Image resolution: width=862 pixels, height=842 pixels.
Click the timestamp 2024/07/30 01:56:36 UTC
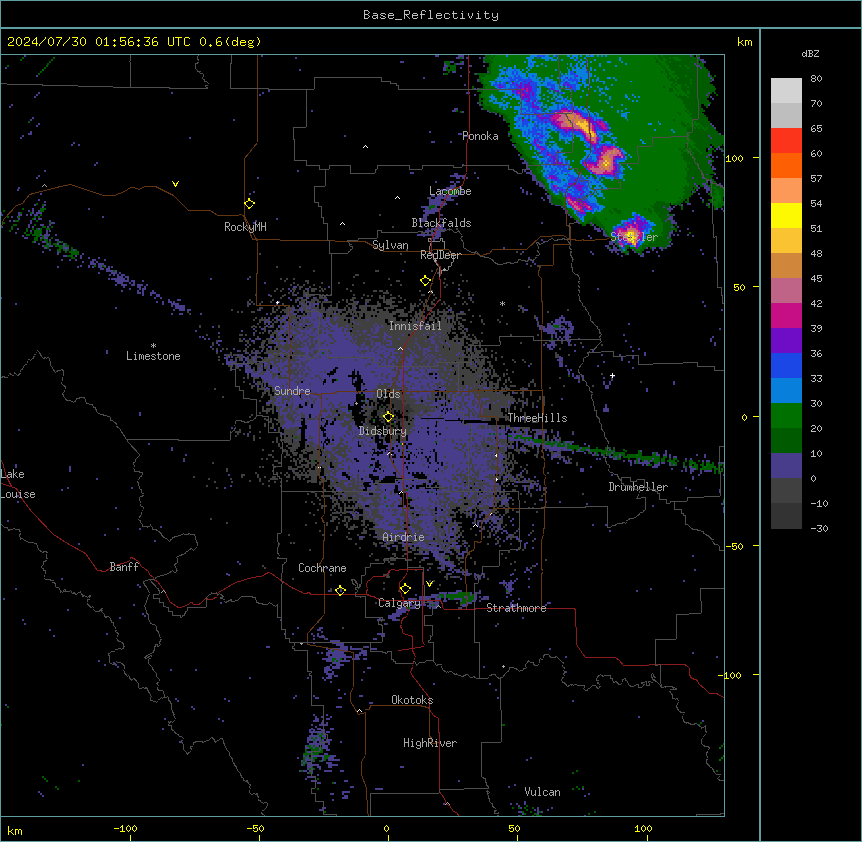click(x=99, y=42)
